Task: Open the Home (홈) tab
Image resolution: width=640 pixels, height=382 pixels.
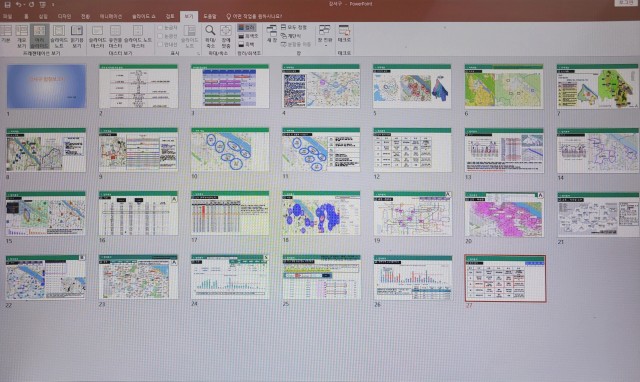Action: [x=26, y=16]
